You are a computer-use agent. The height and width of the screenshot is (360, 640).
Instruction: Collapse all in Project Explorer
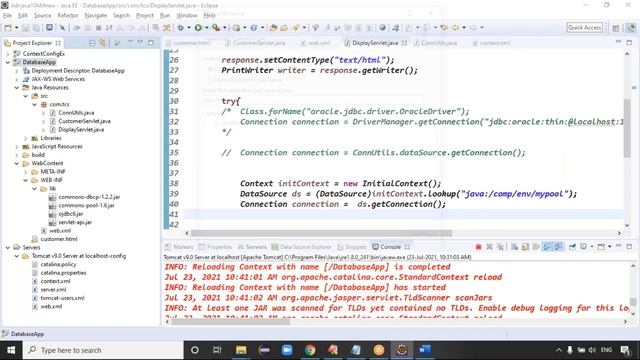point(92,43)
